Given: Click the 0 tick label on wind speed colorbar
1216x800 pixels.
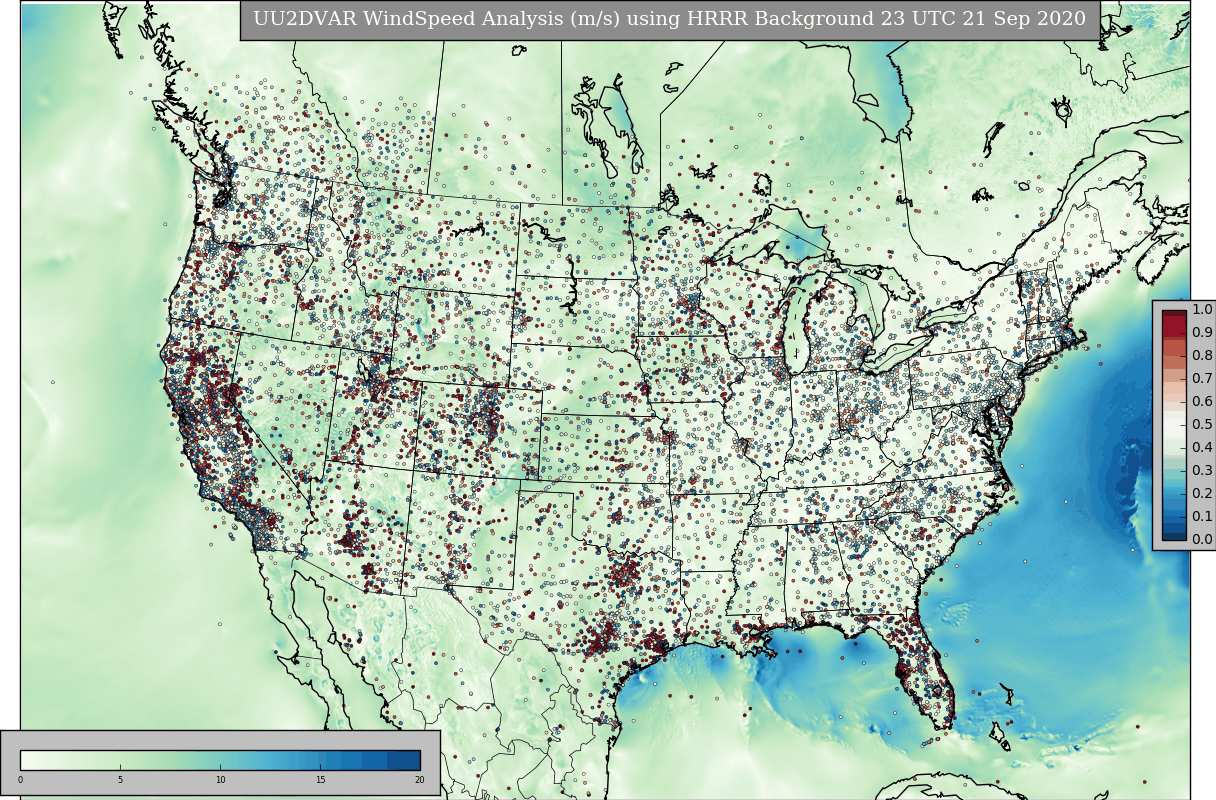Looking at the screenshot, I should coord(20,780).
